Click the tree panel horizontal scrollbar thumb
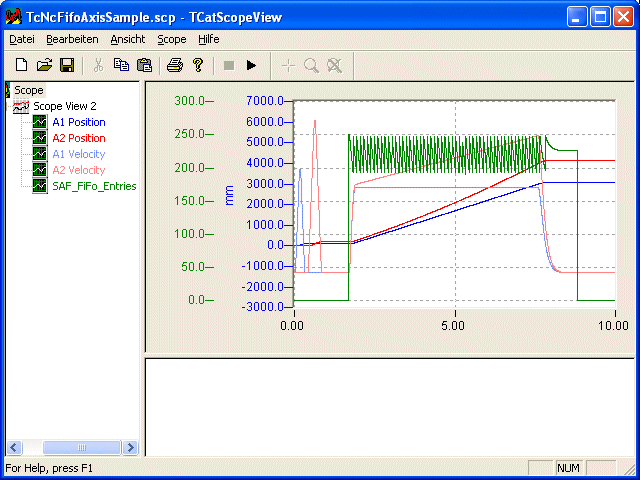640x480 pixels. point(82,447)
